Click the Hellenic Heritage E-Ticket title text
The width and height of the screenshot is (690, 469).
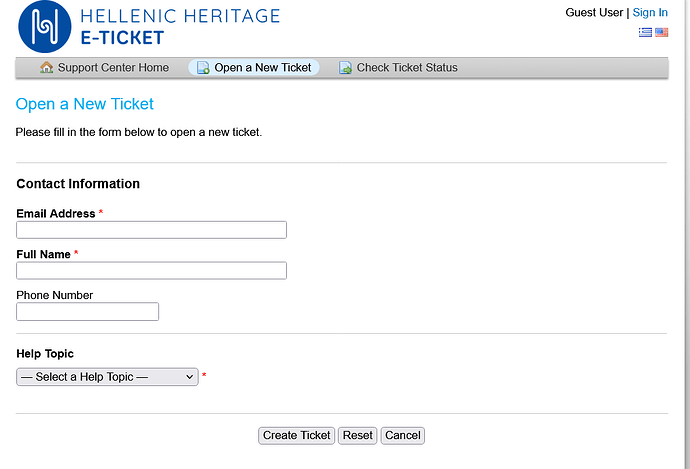(x=180, y=27)
